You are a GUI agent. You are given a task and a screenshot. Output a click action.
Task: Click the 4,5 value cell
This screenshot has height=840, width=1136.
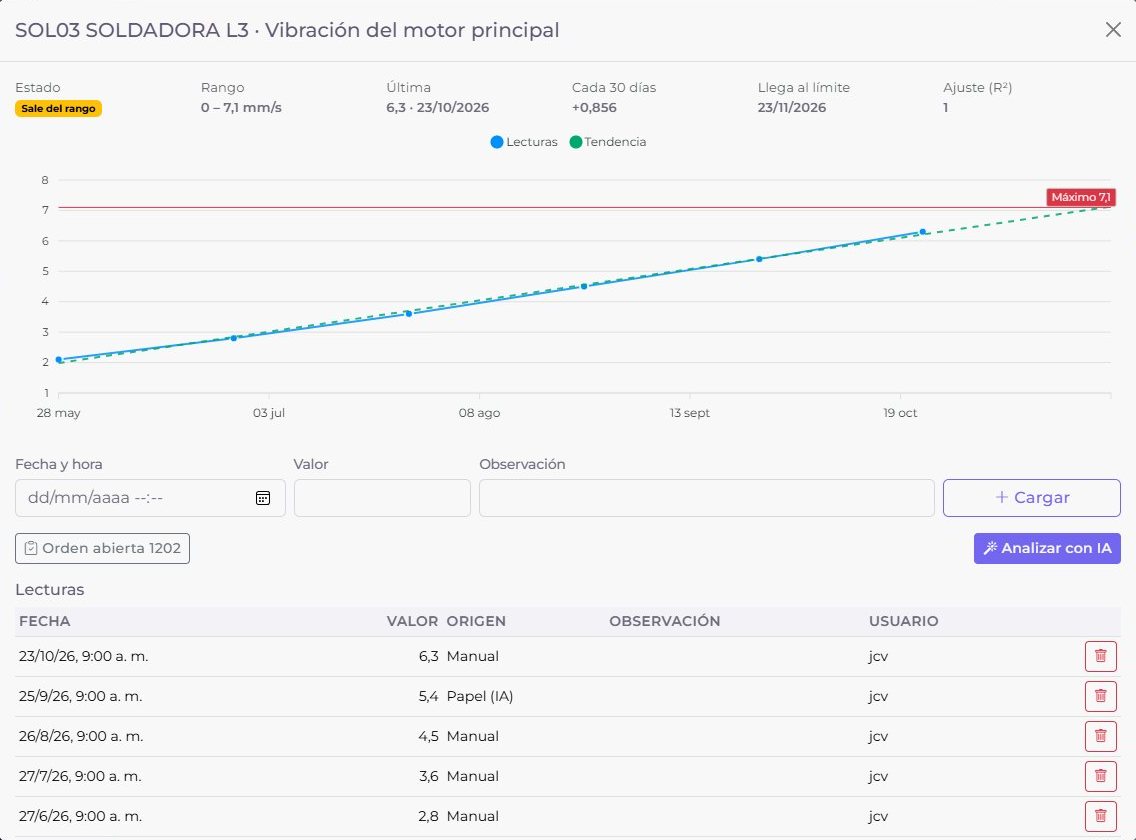coord(428,736)
